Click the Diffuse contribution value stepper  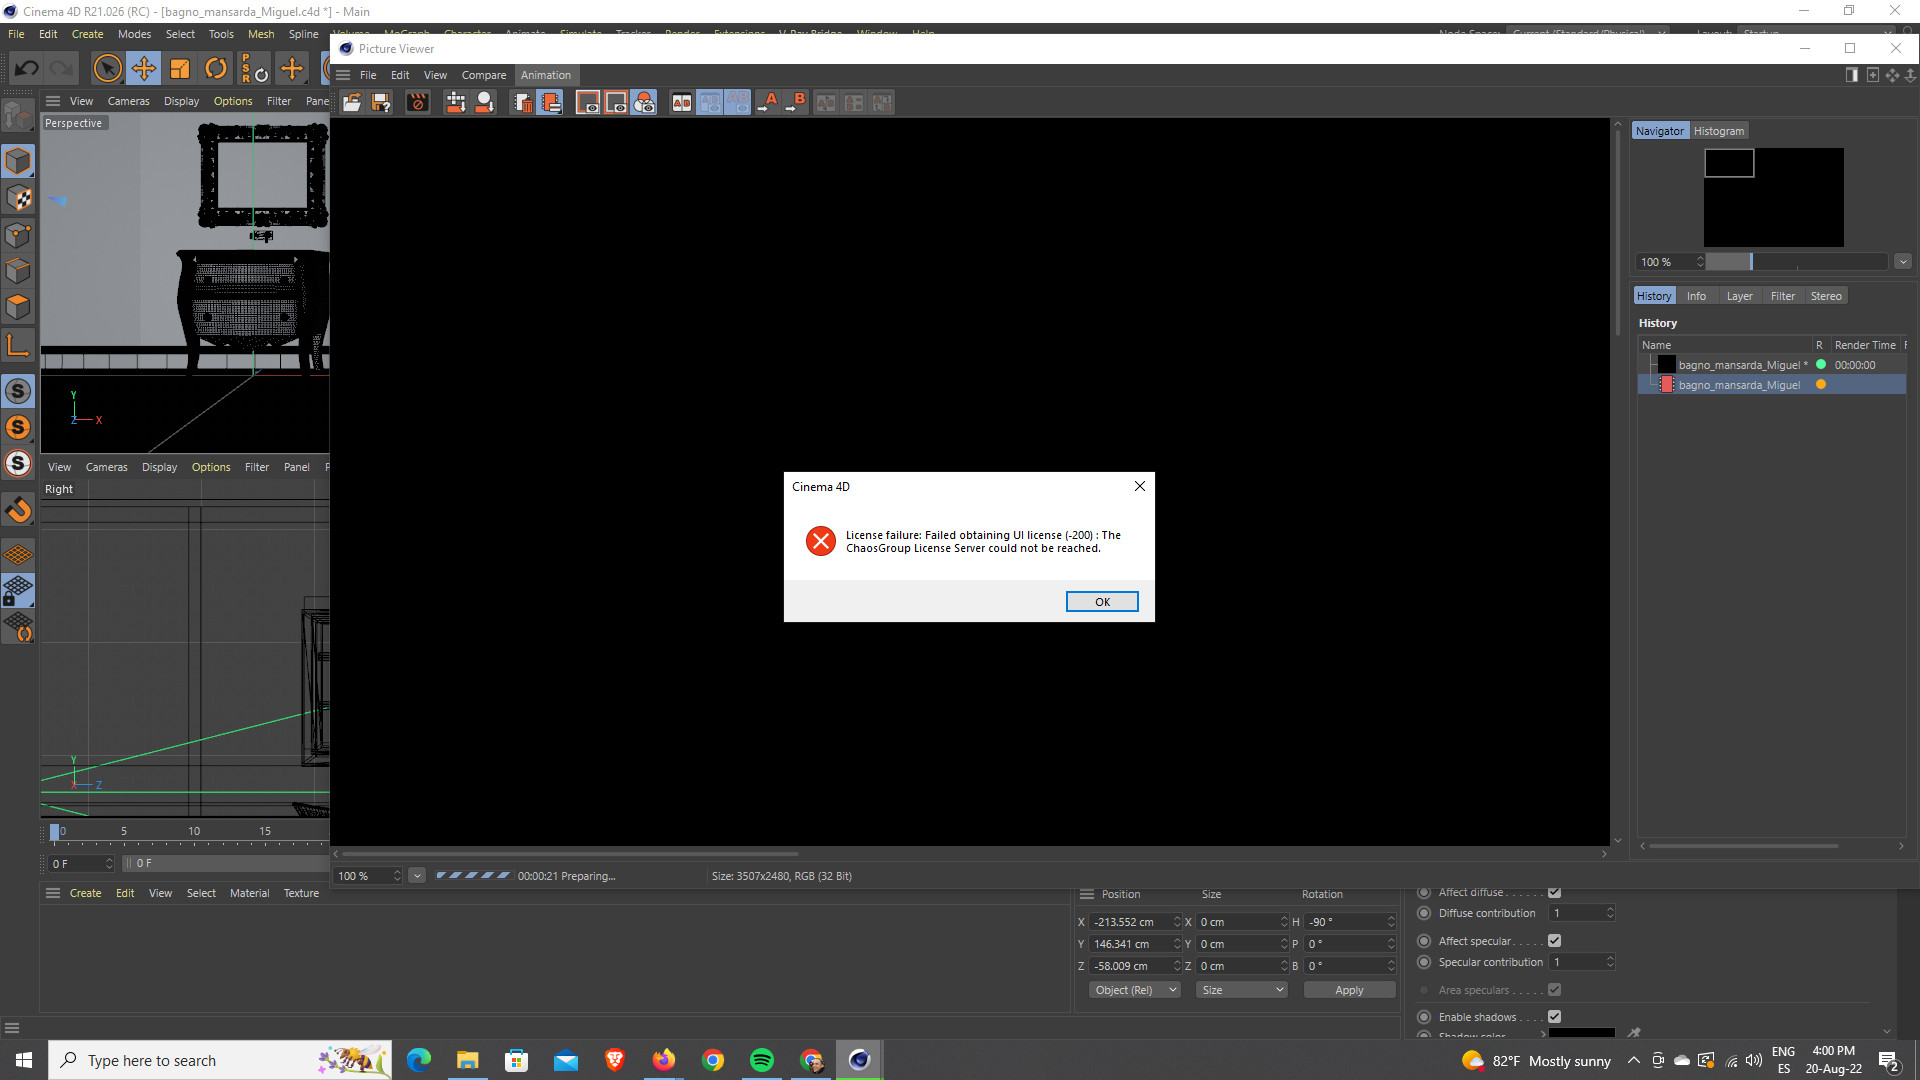pos(1610,913)
